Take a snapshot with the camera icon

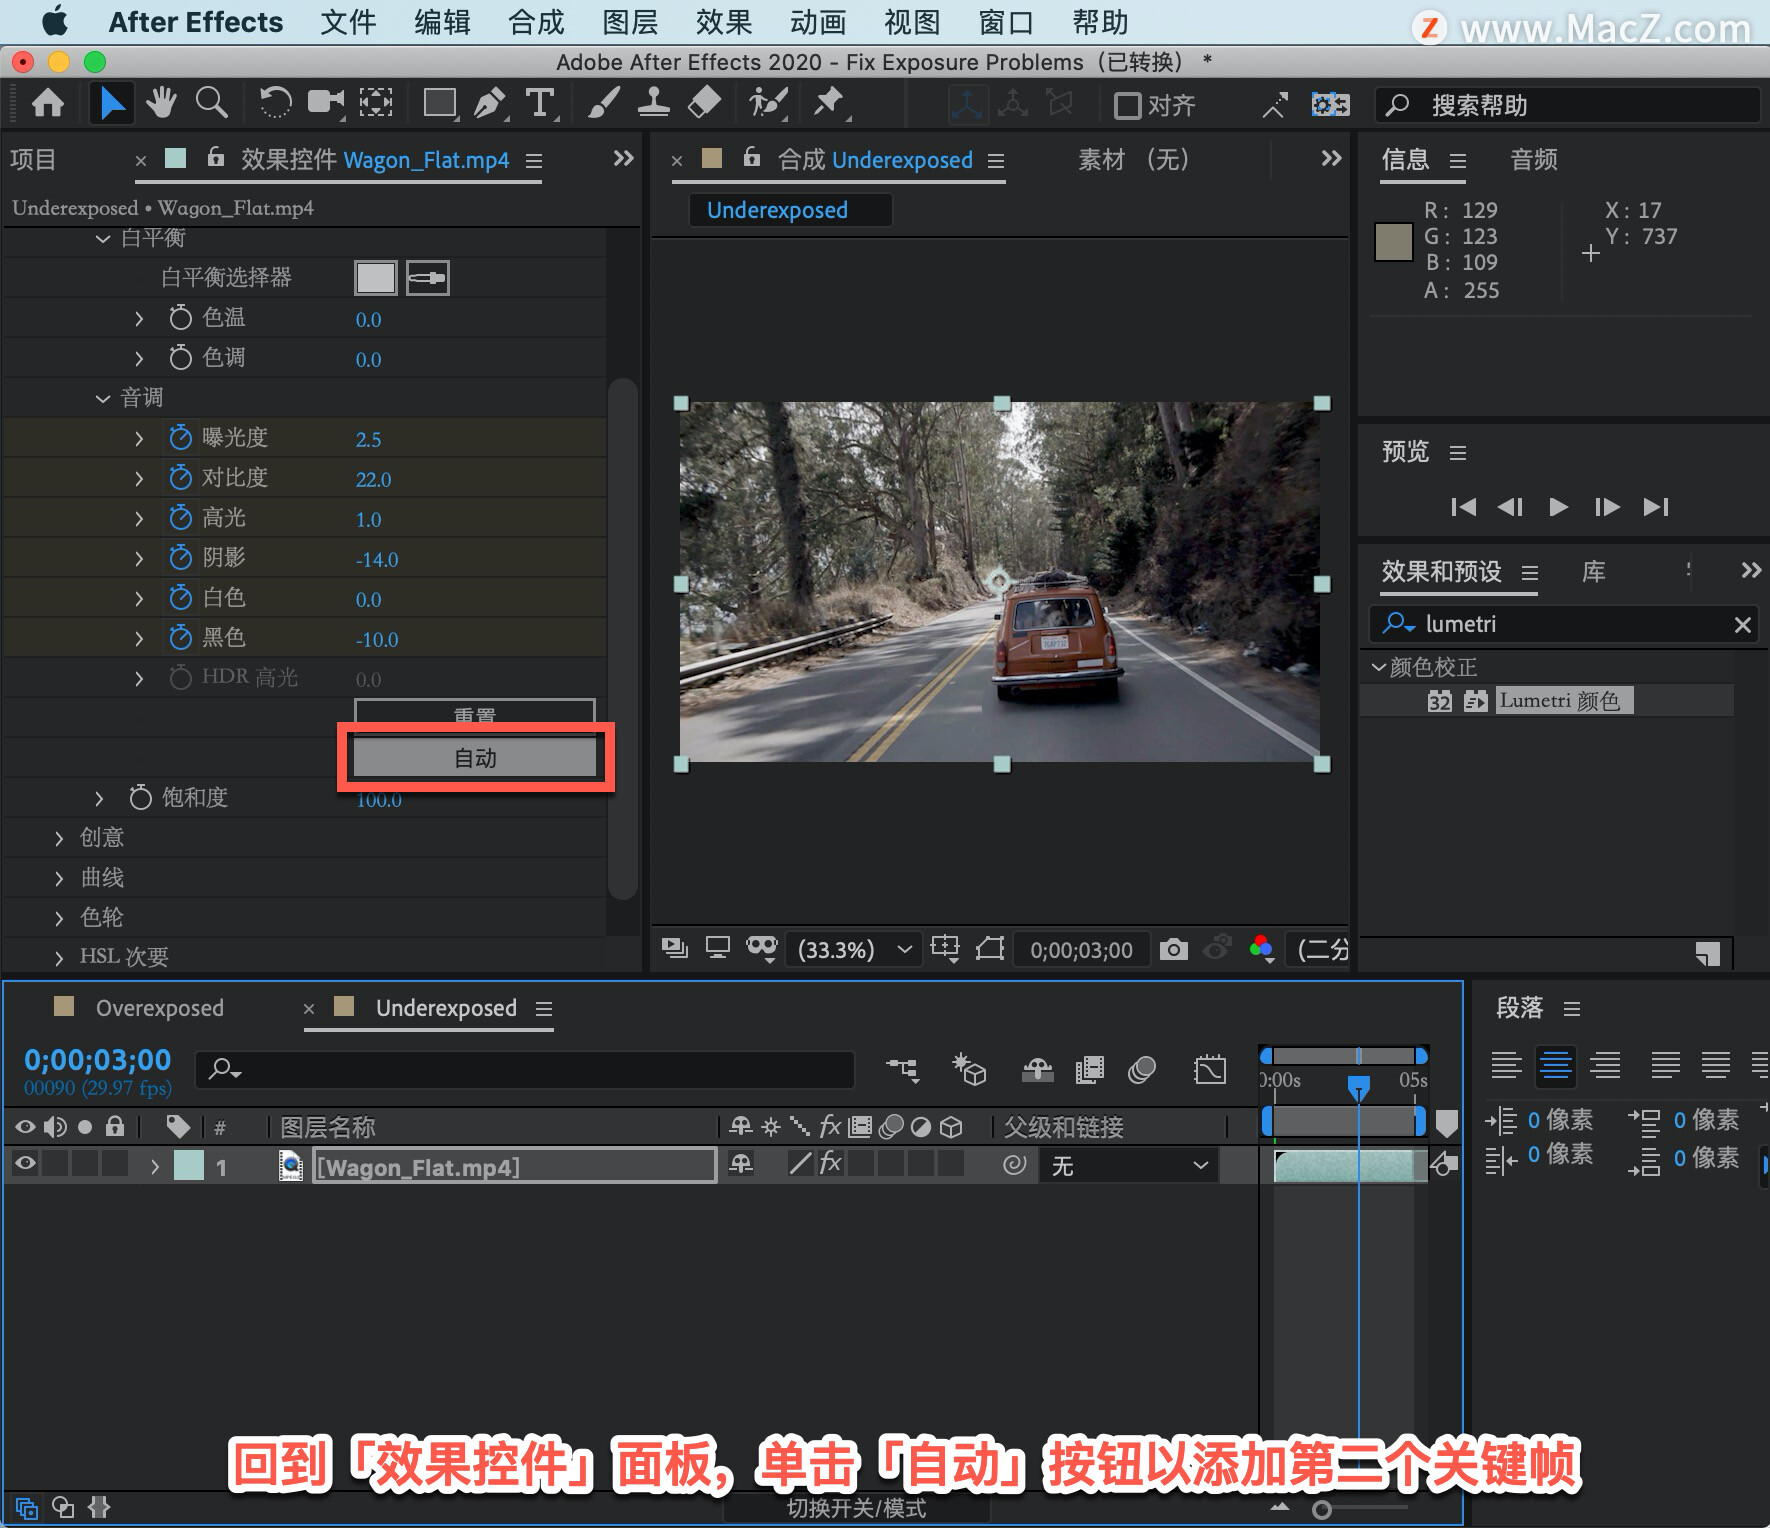[x=1174, y=949]
